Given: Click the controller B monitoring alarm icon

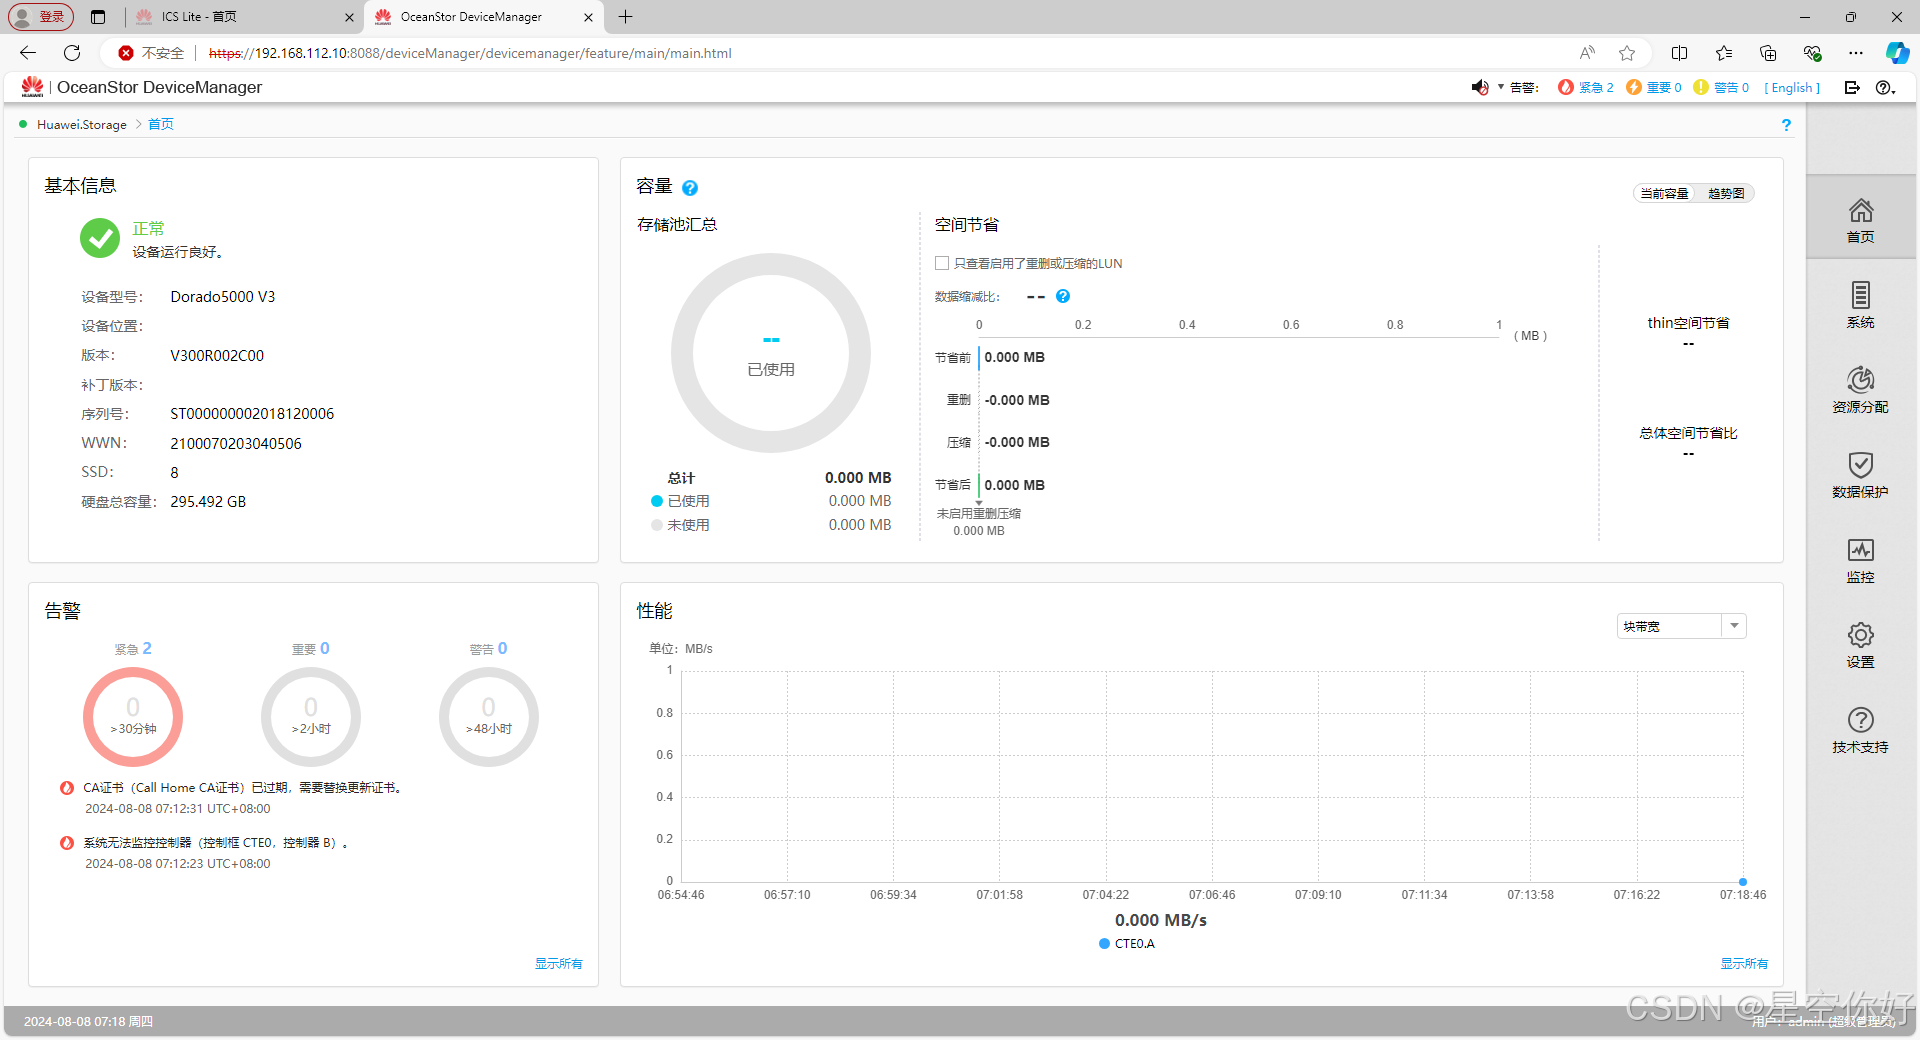Looking at the screenshot, I should 67,843.
